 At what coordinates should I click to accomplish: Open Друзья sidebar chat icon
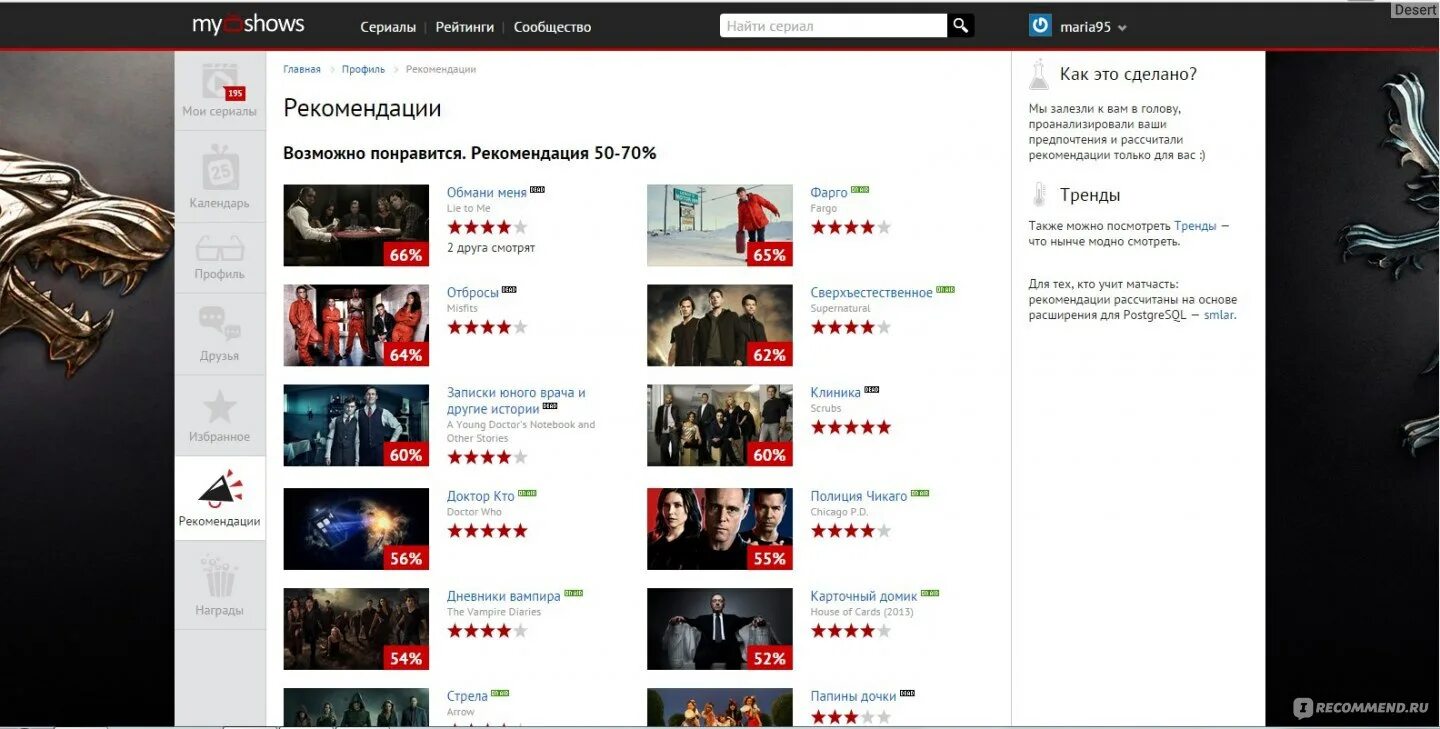(220, 323)
